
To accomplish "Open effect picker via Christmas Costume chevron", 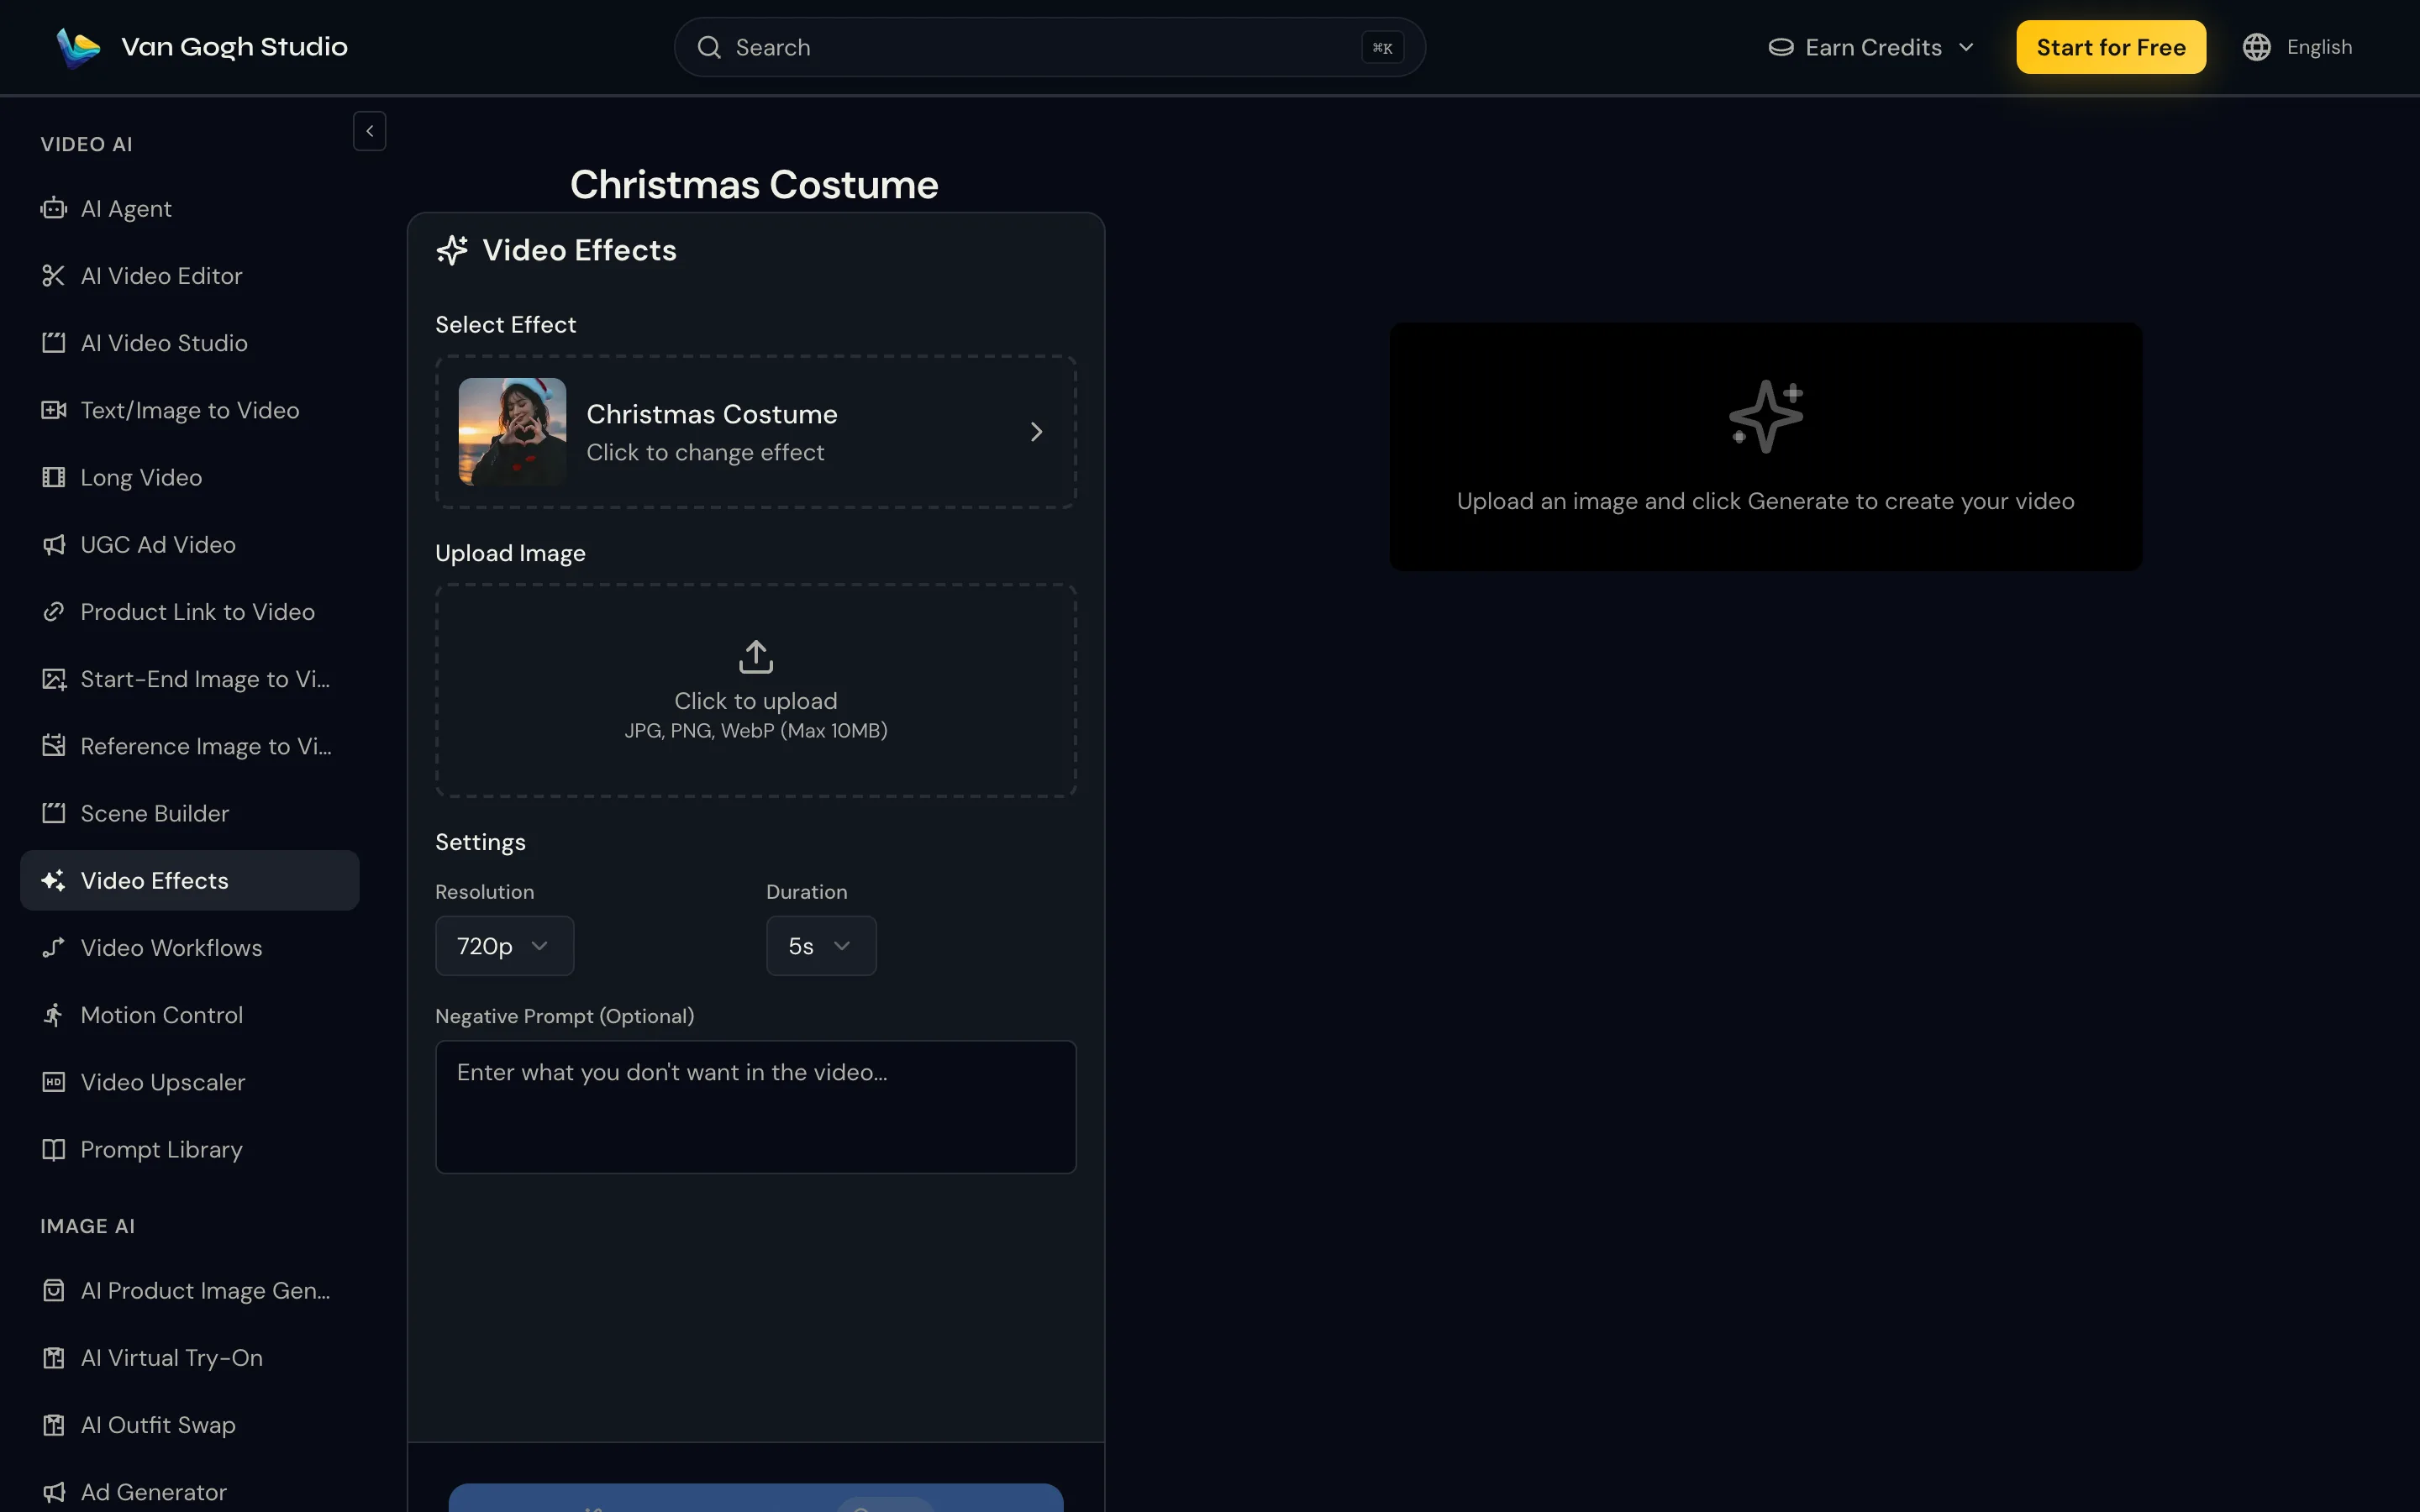I will [x=1036, y=432].
